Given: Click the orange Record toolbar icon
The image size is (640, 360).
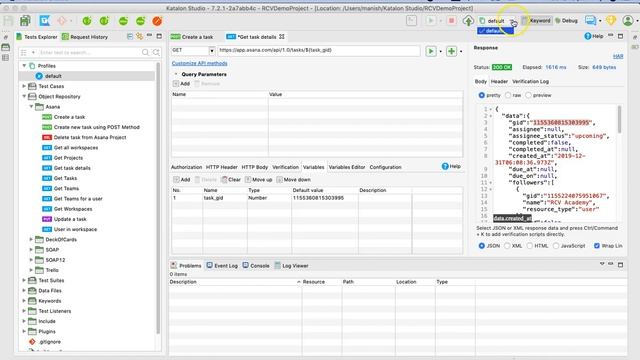Looking at the screenshot, I should tap(157, 21).
